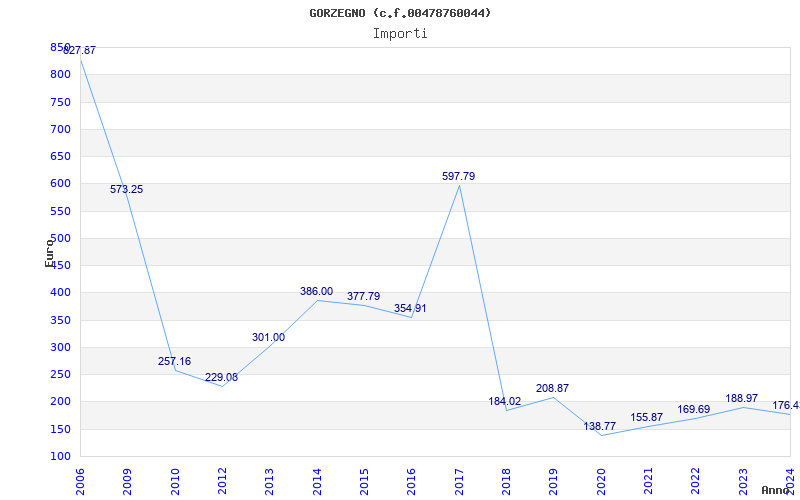800x500 pixels.
Task: Click the 597.79 peak data label
Action: 458,176
